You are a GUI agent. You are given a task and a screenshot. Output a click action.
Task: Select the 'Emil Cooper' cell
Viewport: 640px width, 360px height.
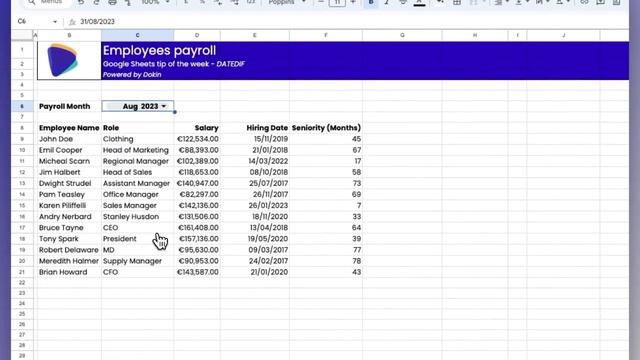[69, 150]
